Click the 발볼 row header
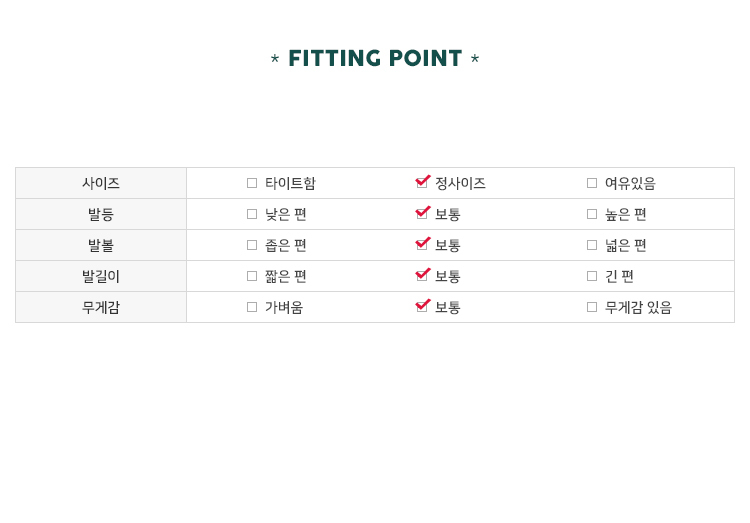This screenshot has height=523, width=750. coord(101,245)
